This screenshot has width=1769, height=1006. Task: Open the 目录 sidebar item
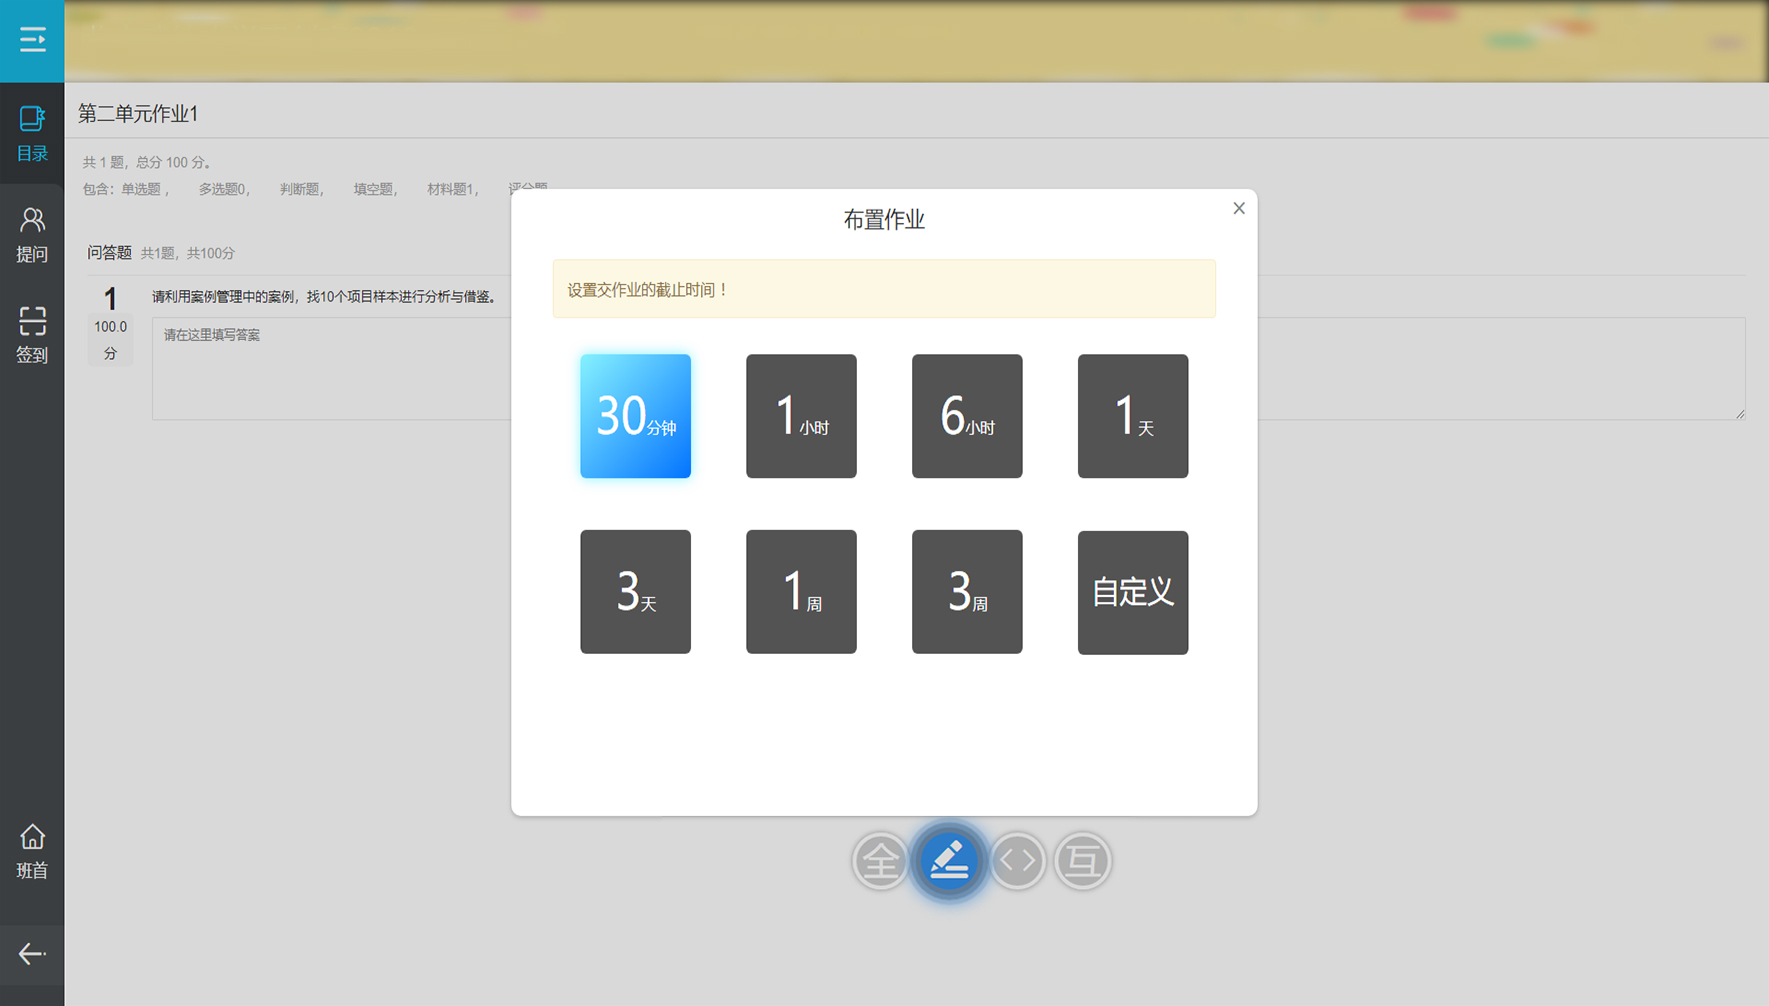32,133
